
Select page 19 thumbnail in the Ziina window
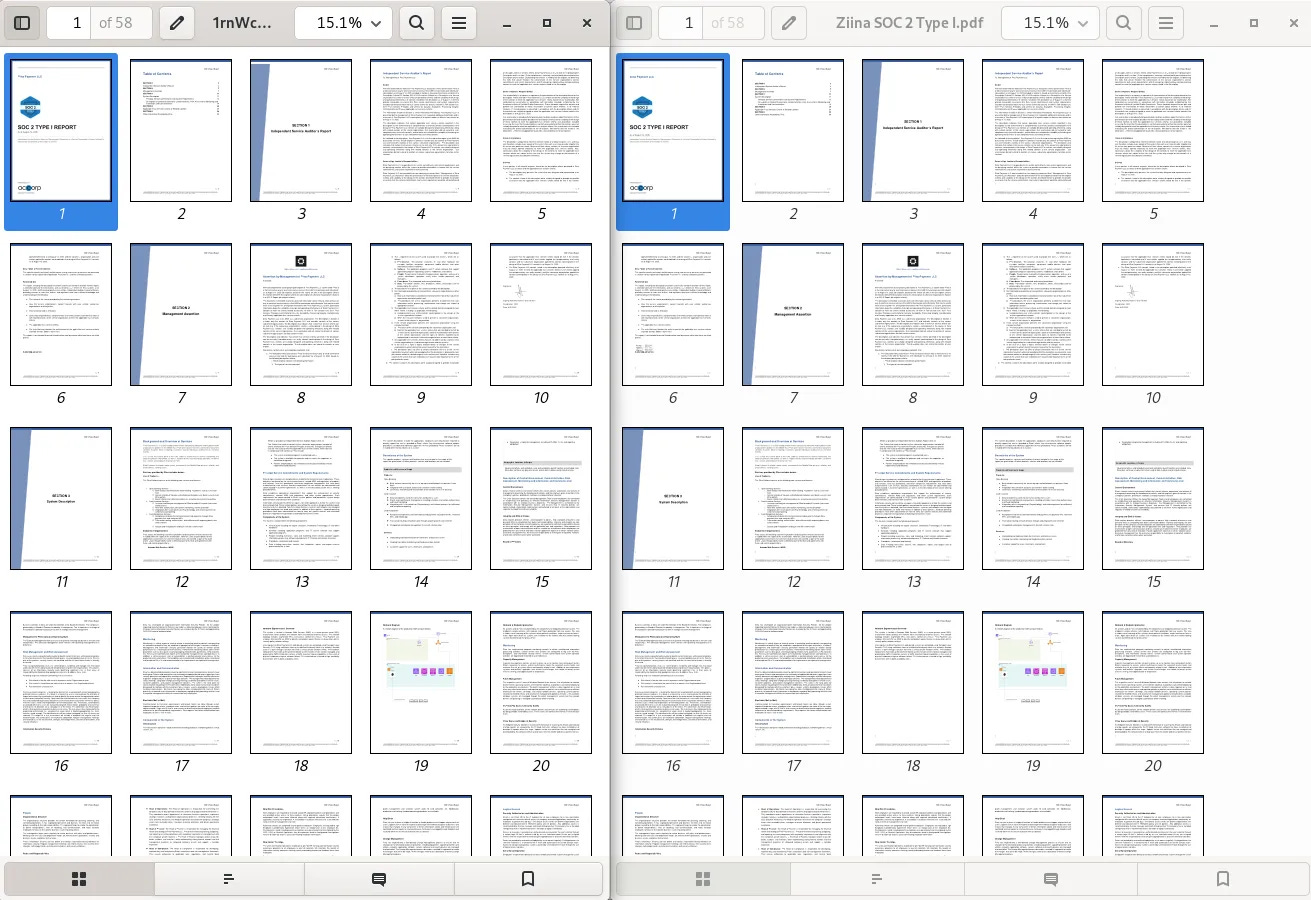point(1033,683)
